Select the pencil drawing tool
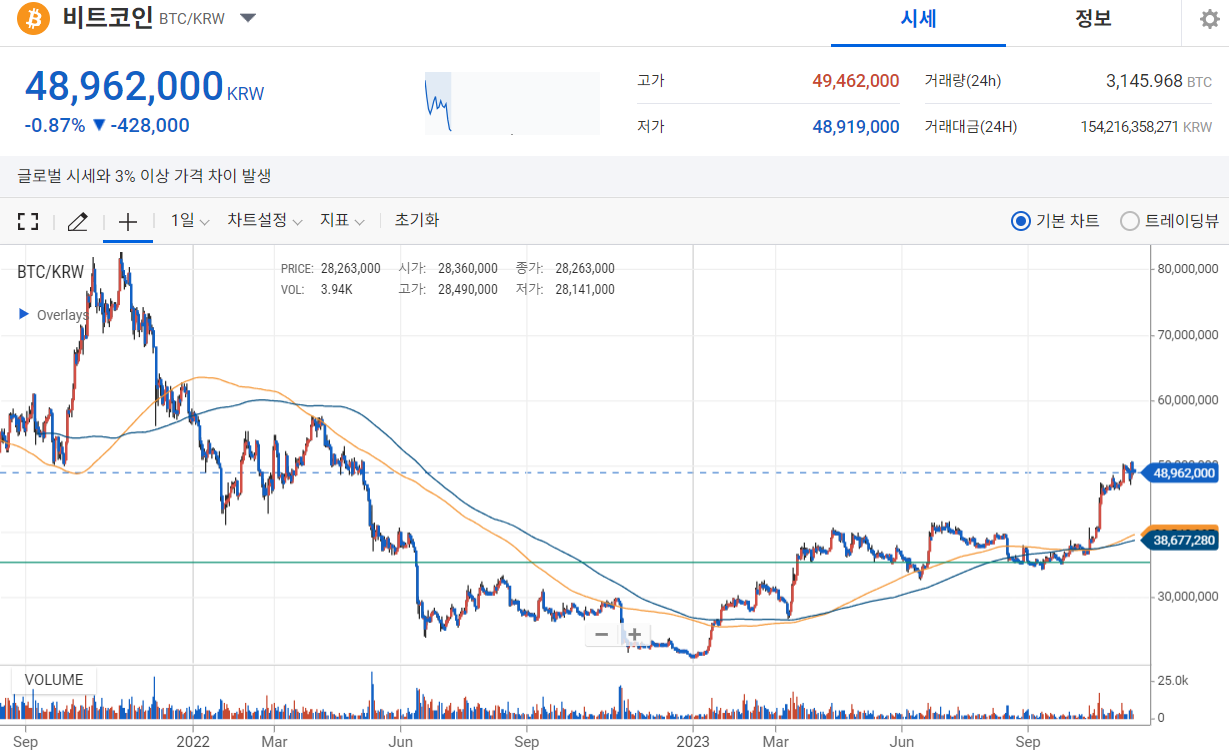The height and width of the screenshot is (755, 1229). pos(77,221)
